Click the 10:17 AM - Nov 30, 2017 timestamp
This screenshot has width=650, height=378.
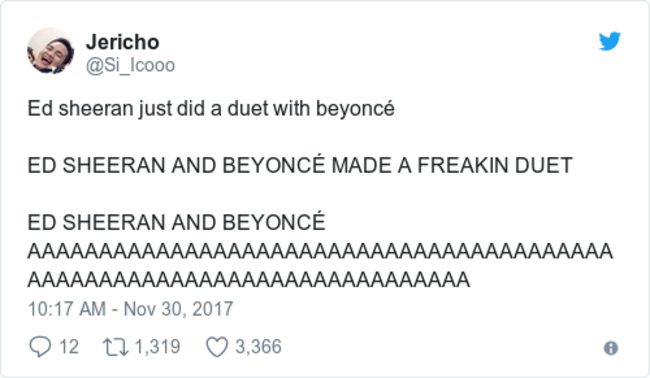click(x=130, y=309)
